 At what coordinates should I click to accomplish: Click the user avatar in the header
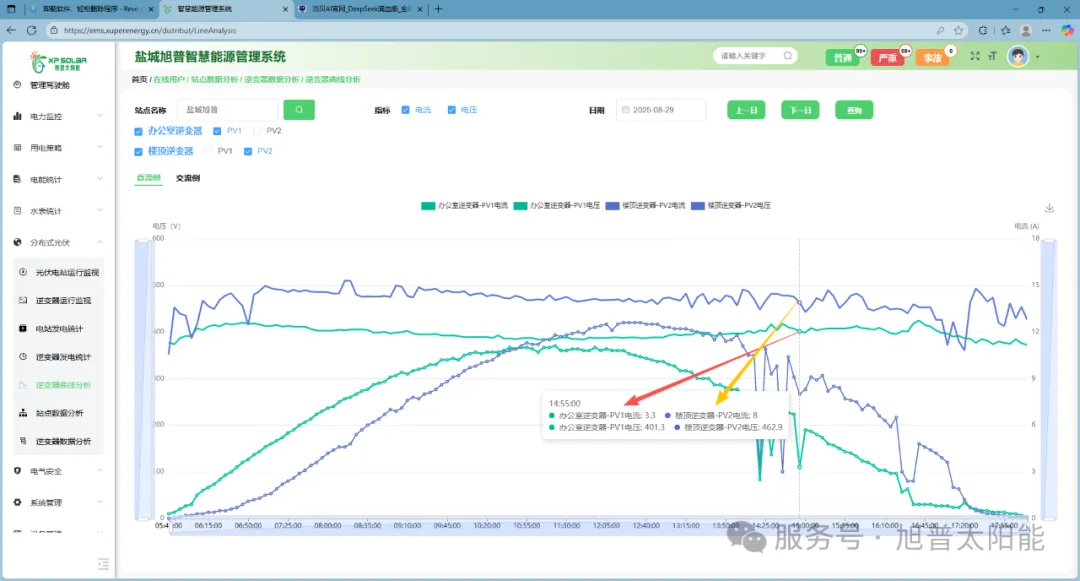[1018, 57]
